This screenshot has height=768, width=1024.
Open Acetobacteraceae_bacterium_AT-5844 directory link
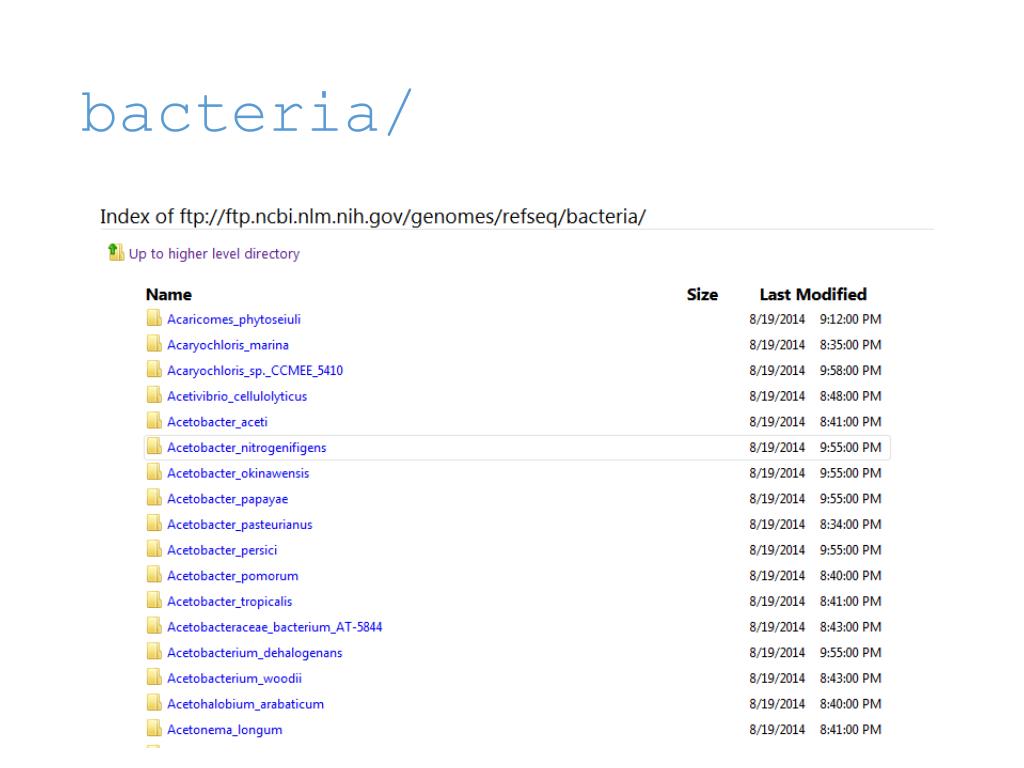tap(275, 627)
